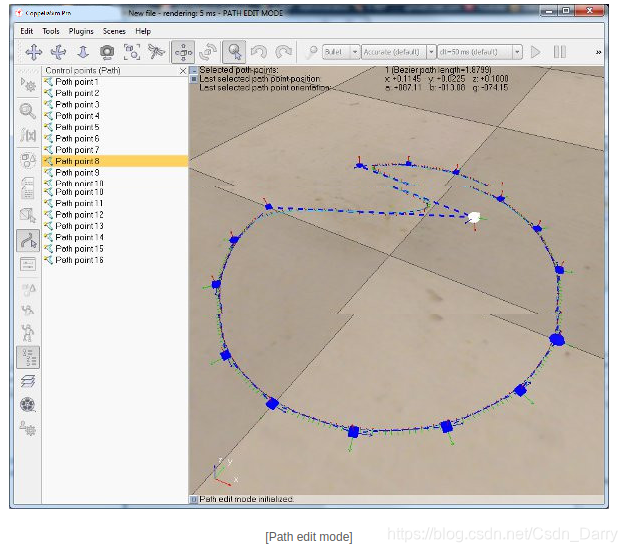The height and width of the screenshot is (552, 627).
Task: Toggle the object/item shift tool
Action: coord(183,52)
